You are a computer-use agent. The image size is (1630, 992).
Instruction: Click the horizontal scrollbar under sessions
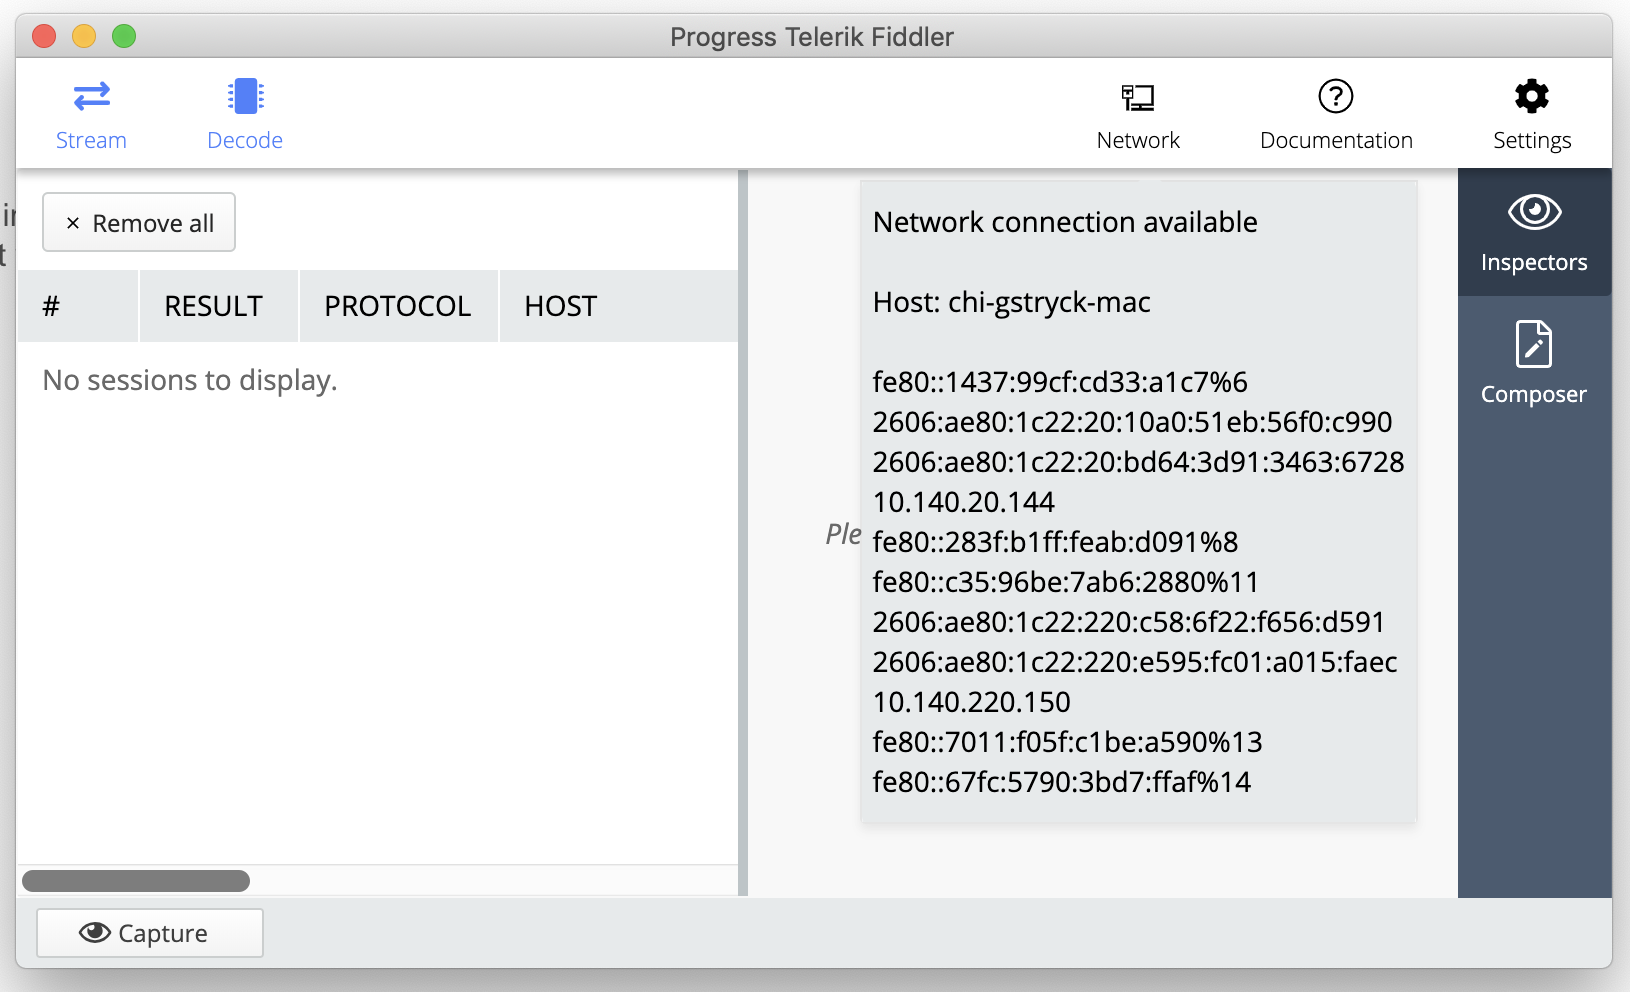click(136, 881)
